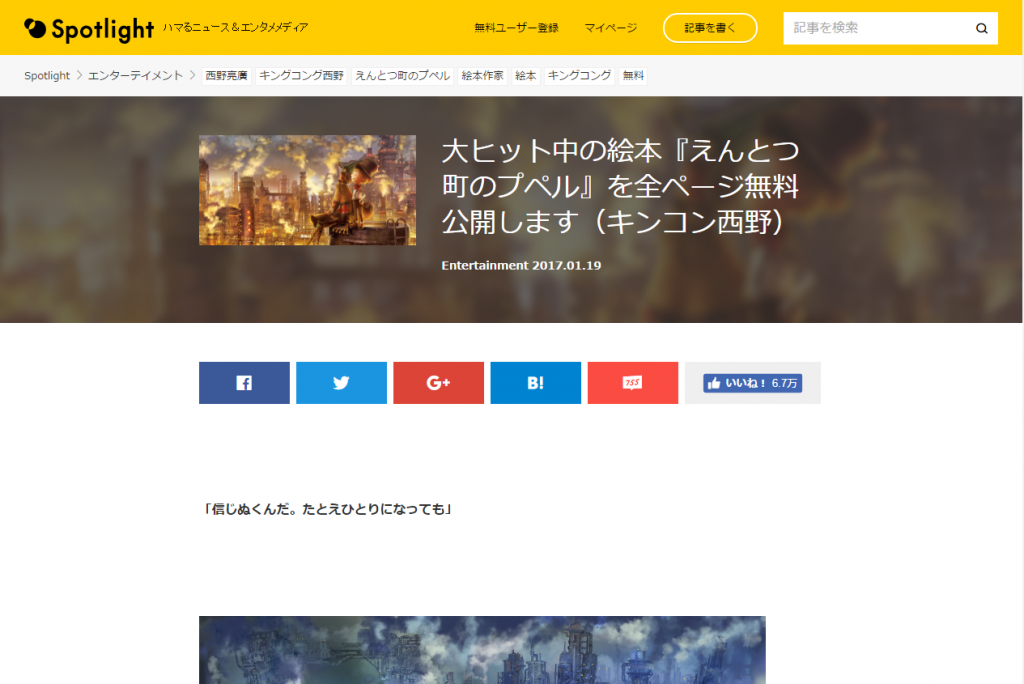Select the キングコング tag

[x=579, y=76]
